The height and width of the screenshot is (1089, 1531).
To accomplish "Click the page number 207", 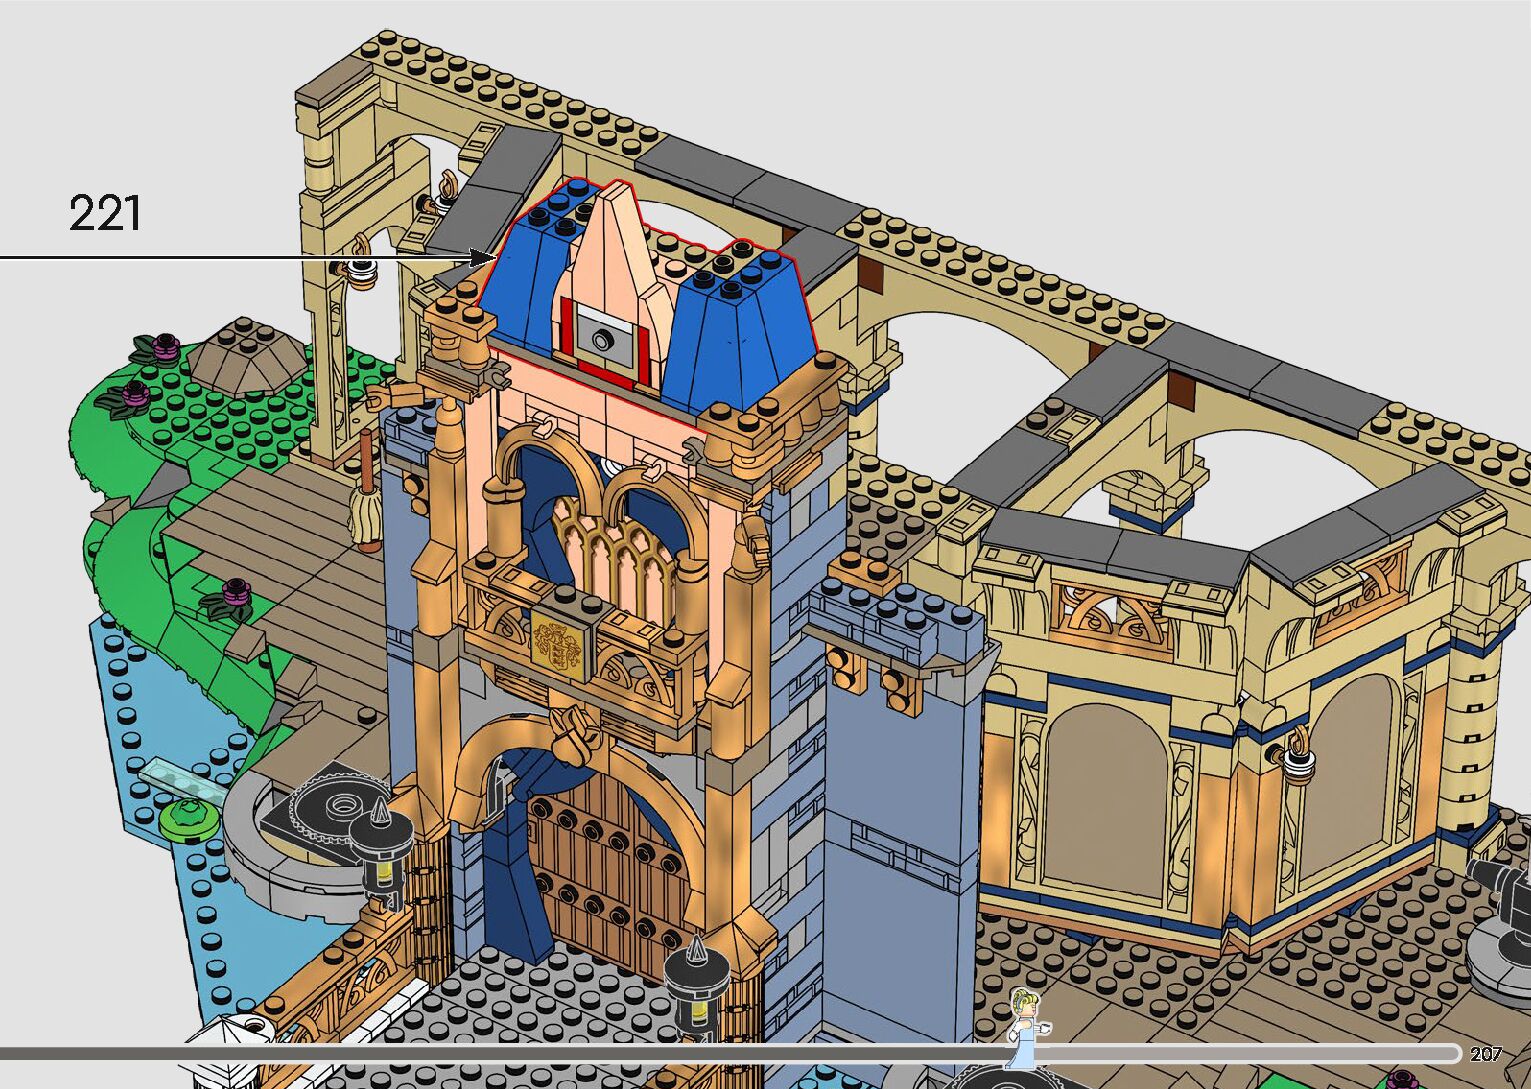I will (x=1486, y=1054).
